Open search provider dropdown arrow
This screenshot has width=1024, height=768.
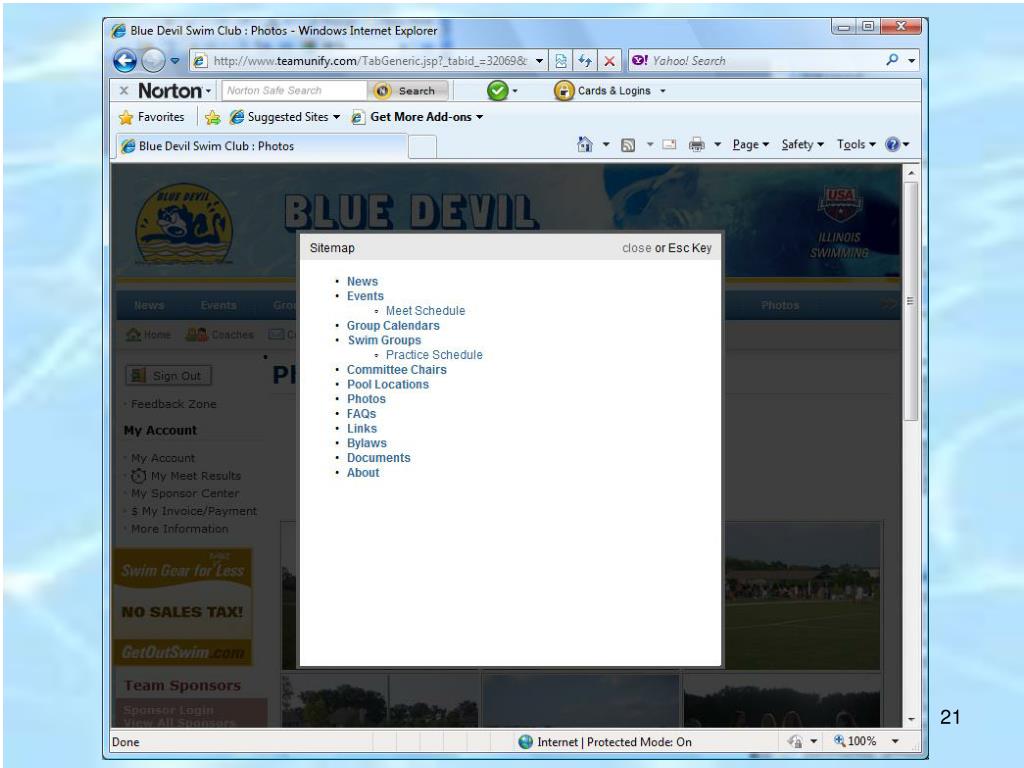(x=912, y=61)
